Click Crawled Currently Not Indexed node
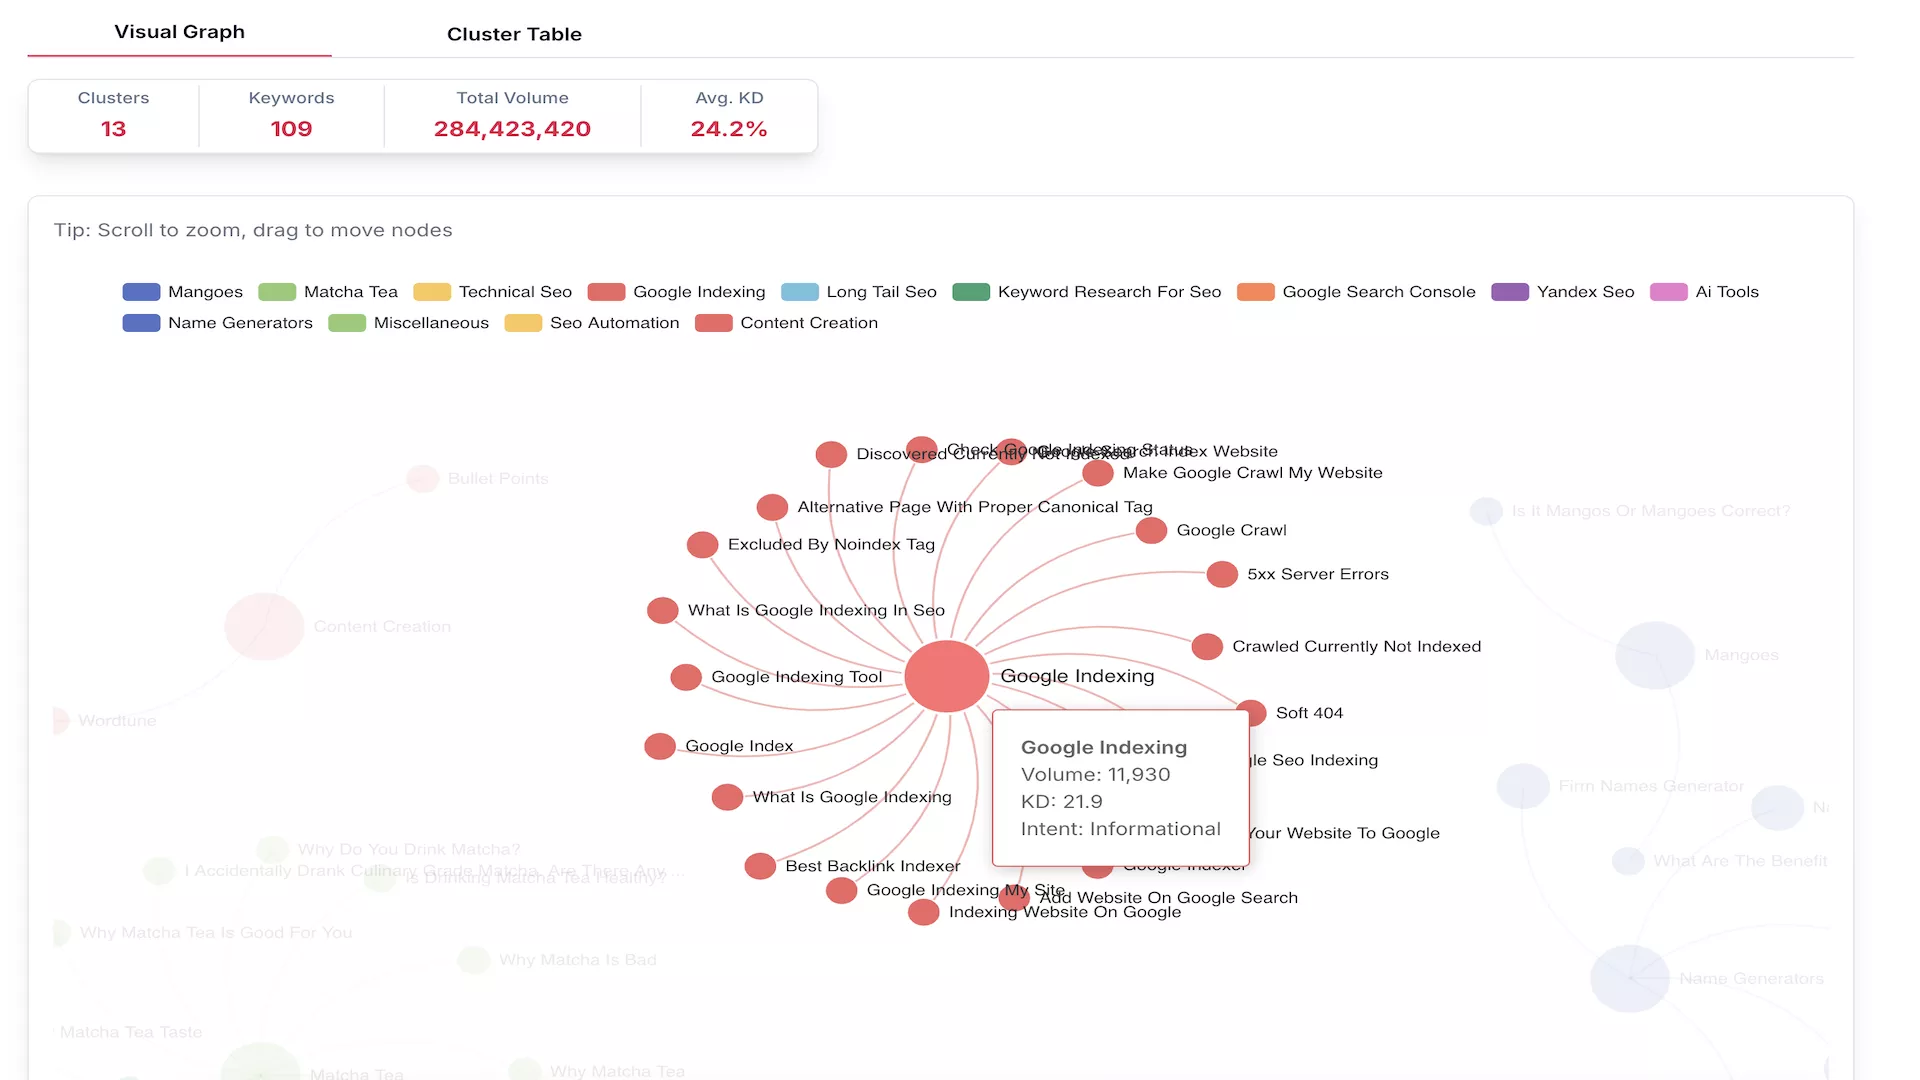Viewport: 1920px width, 1080px height. tap(1207, 647)
